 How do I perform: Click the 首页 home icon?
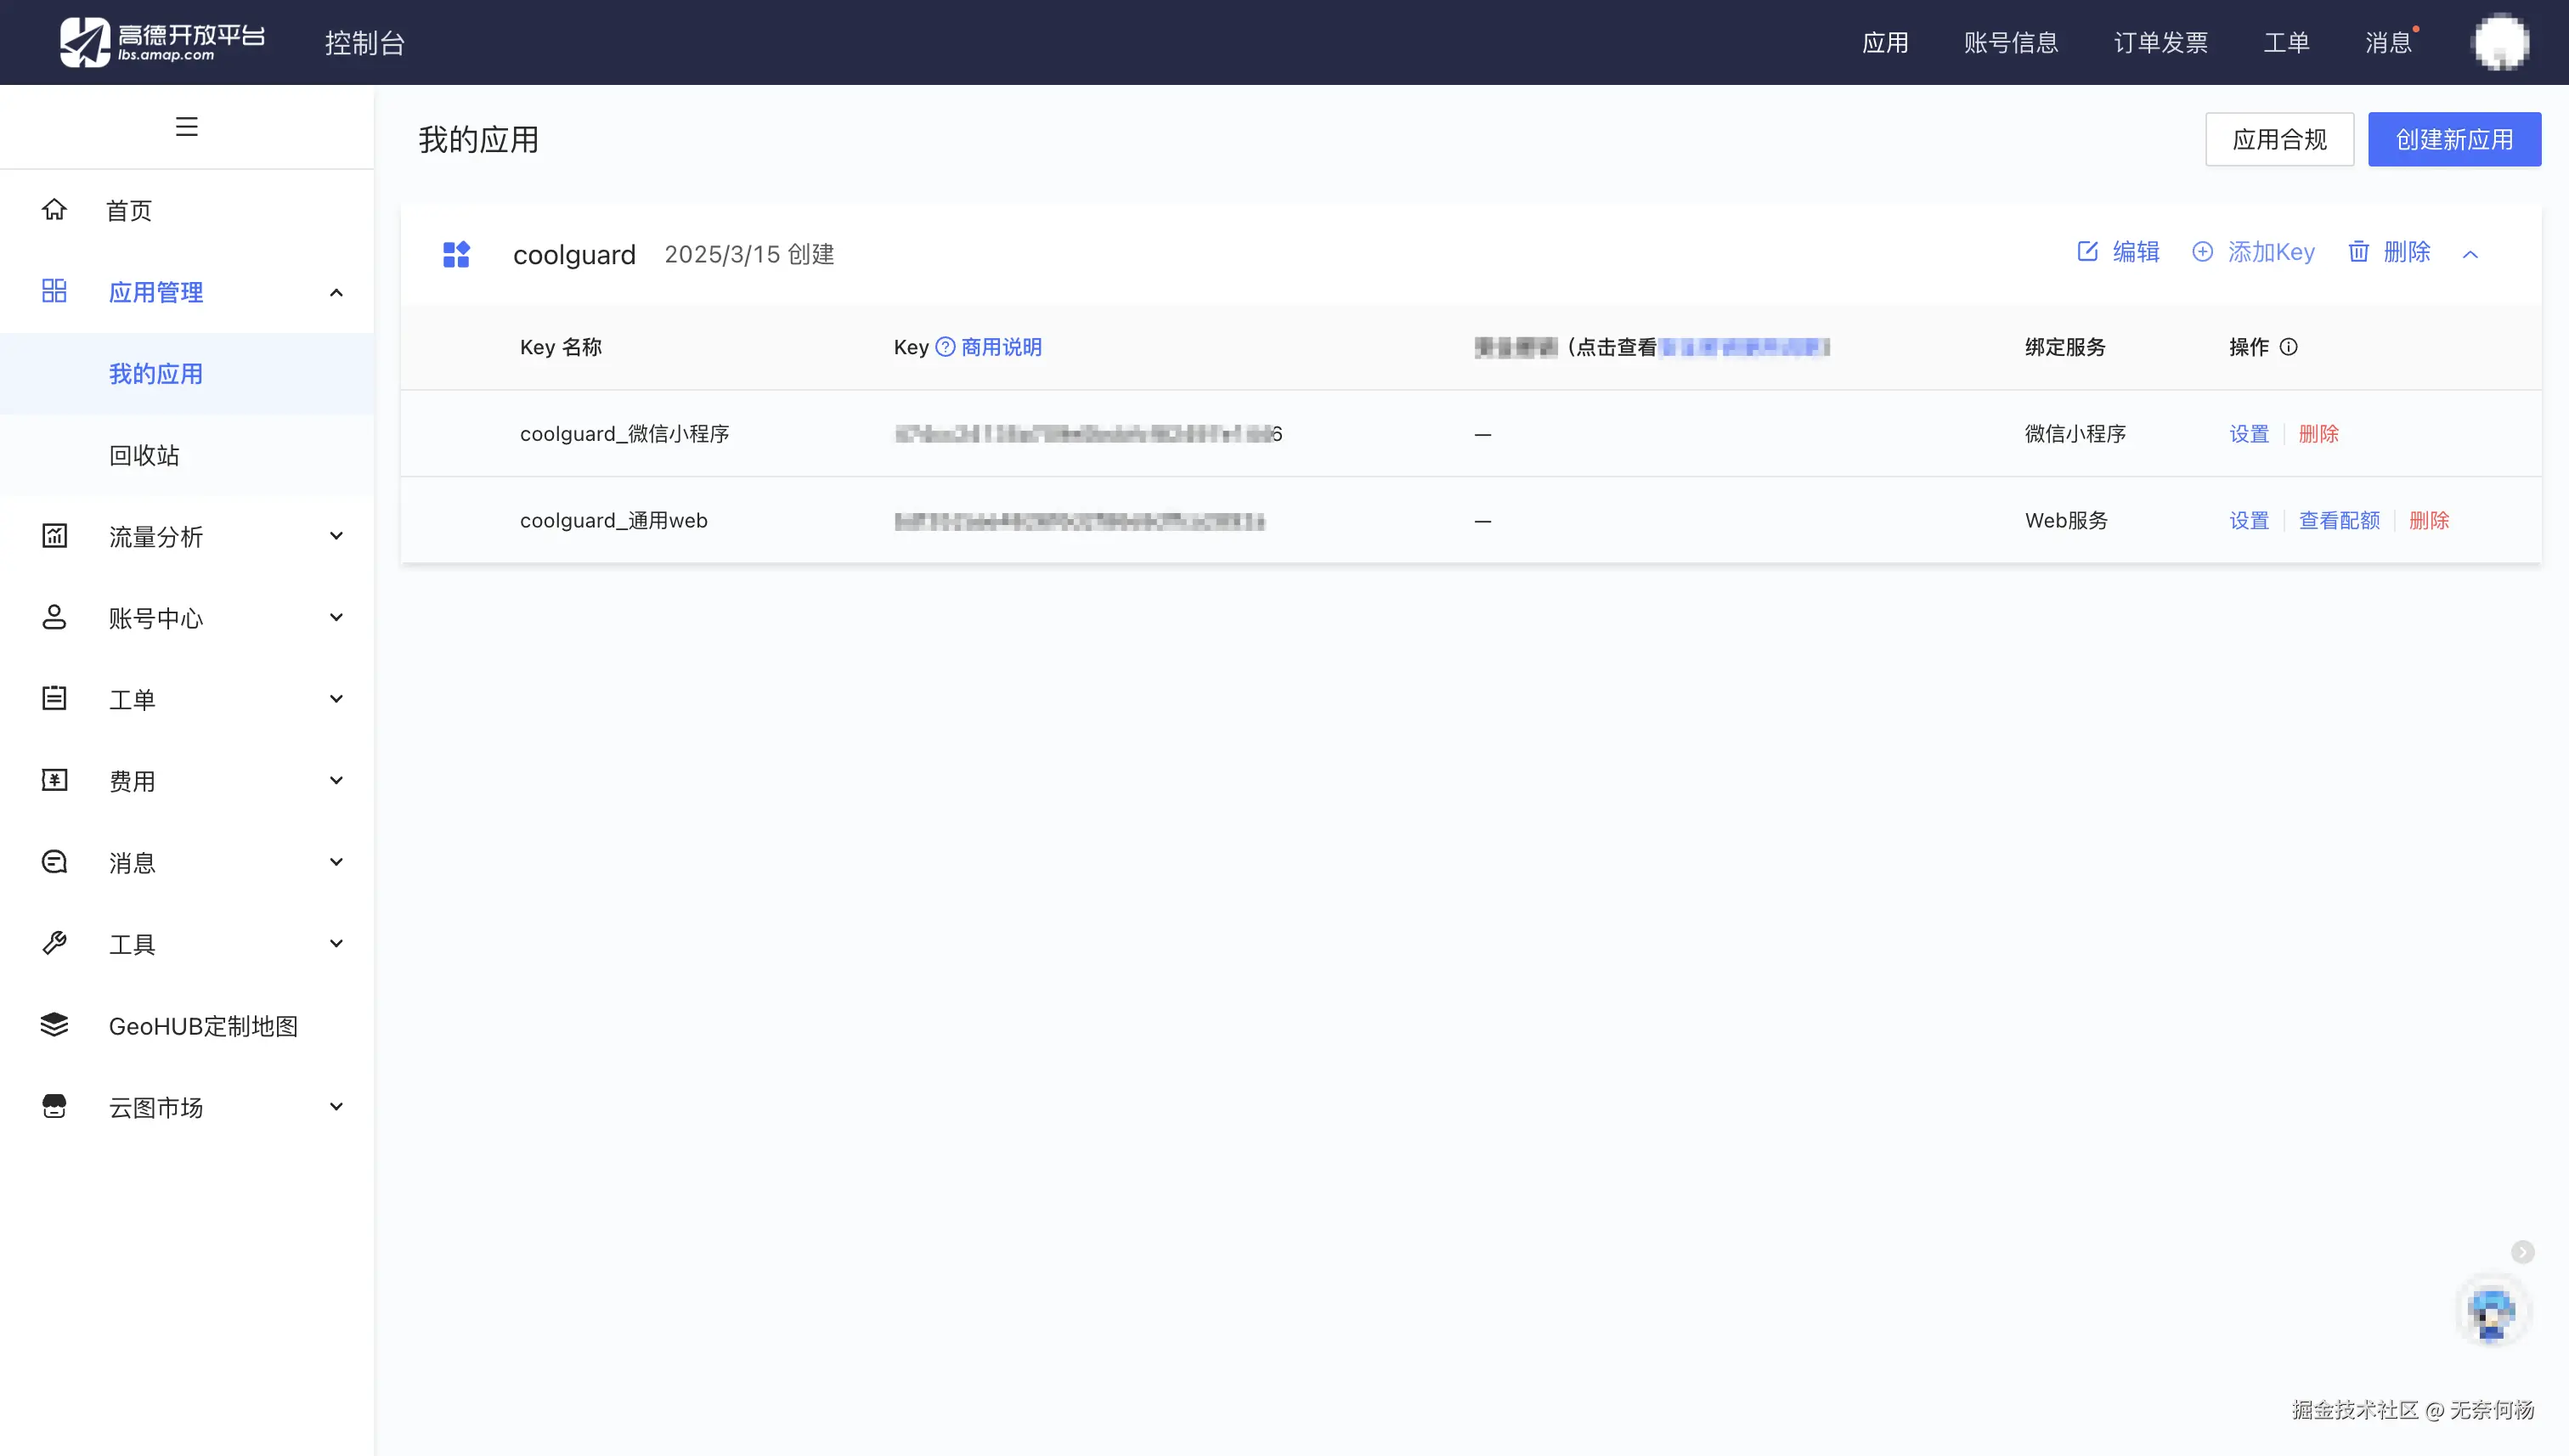point(54,210)
